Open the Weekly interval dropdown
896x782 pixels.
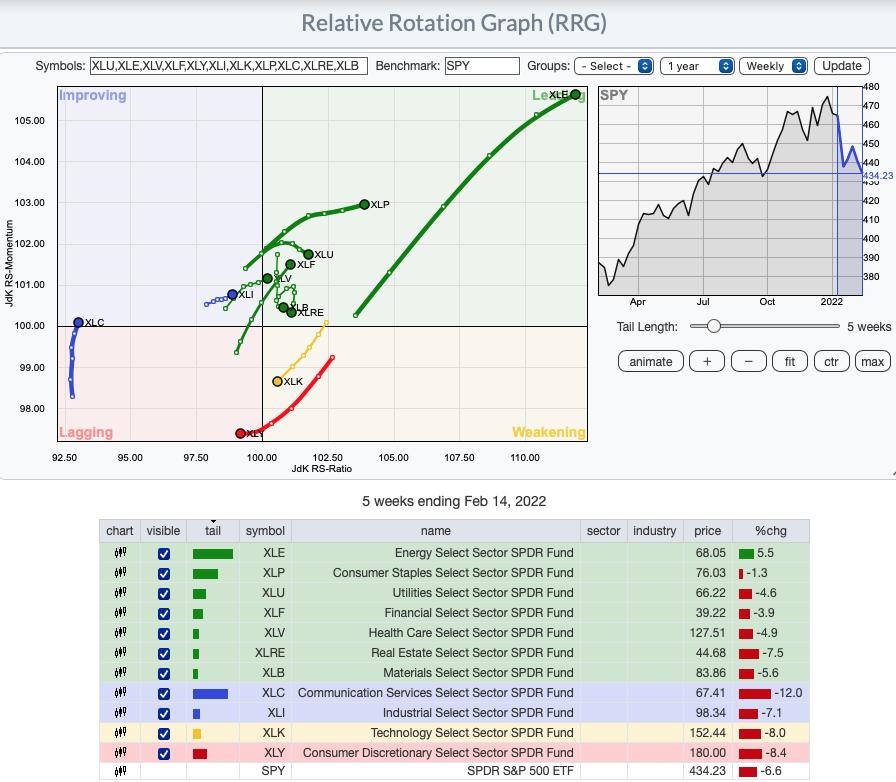coord(773,66)
